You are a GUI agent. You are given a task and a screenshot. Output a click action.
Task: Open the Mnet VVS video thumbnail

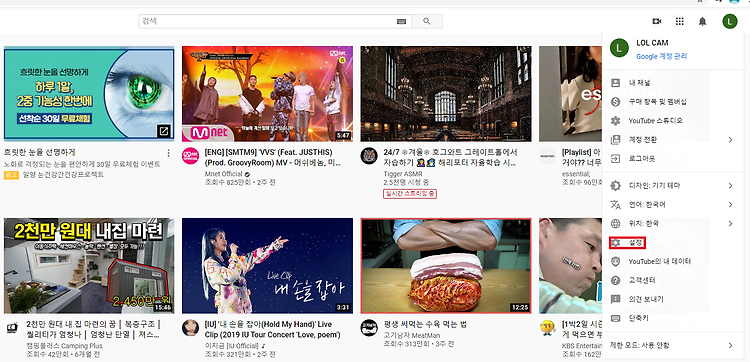(x=267, y=94)
